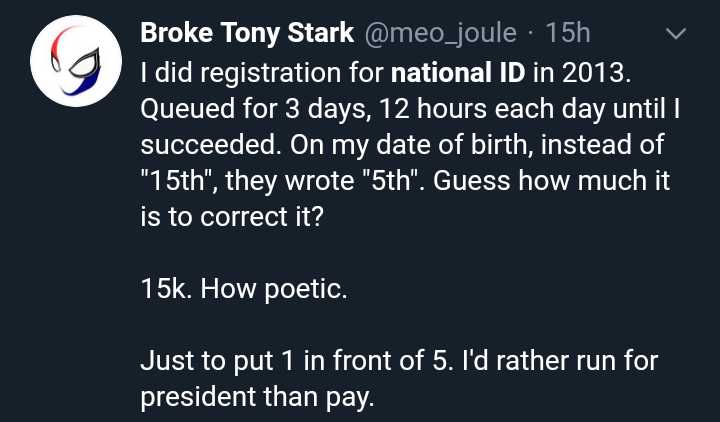720x422 pixels.
Task: Click the dot separator before 15h
Action: point(531,34)
